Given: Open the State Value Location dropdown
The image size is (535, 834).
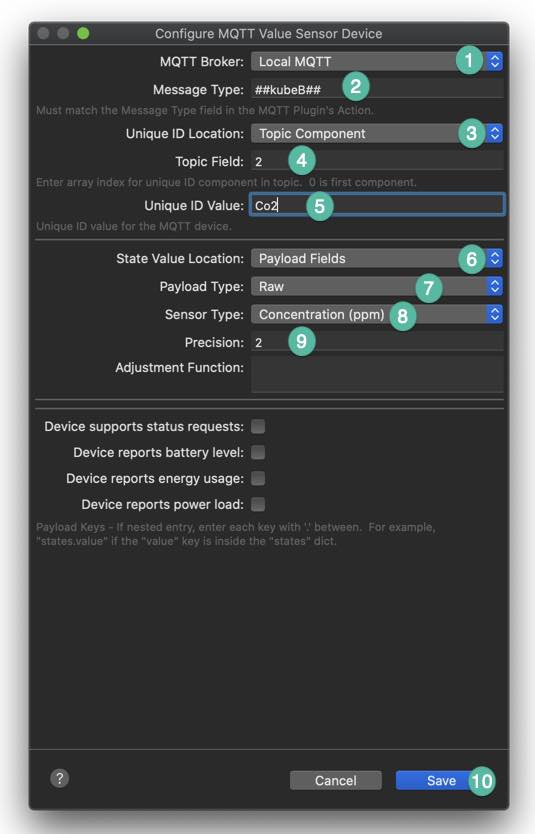Looking at the screenshot, I should click(377, 258).
